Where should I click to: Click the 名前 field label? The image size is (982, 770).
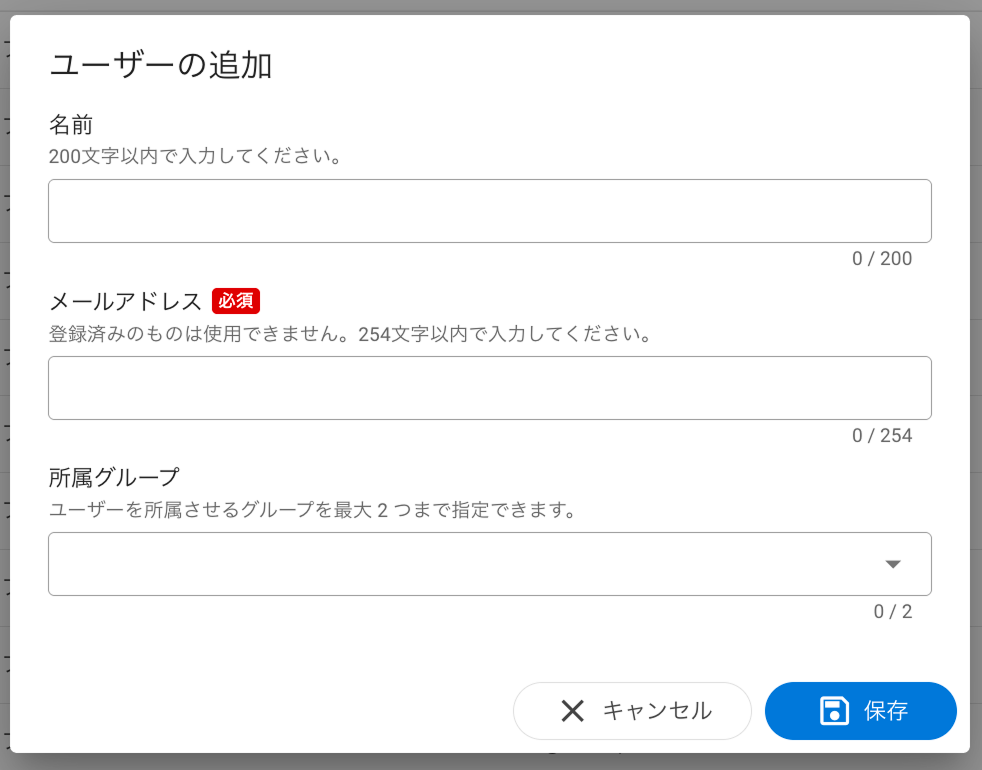pyautogui.click(x=71, y=125)
